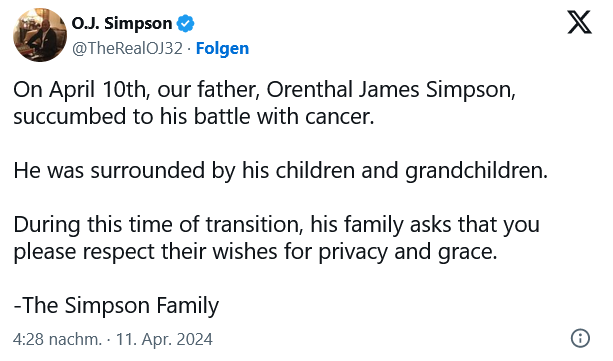The height and width of the screenshot is (361, 613).
Task: Click the blue verified checkmark badge
Action: 185,23
